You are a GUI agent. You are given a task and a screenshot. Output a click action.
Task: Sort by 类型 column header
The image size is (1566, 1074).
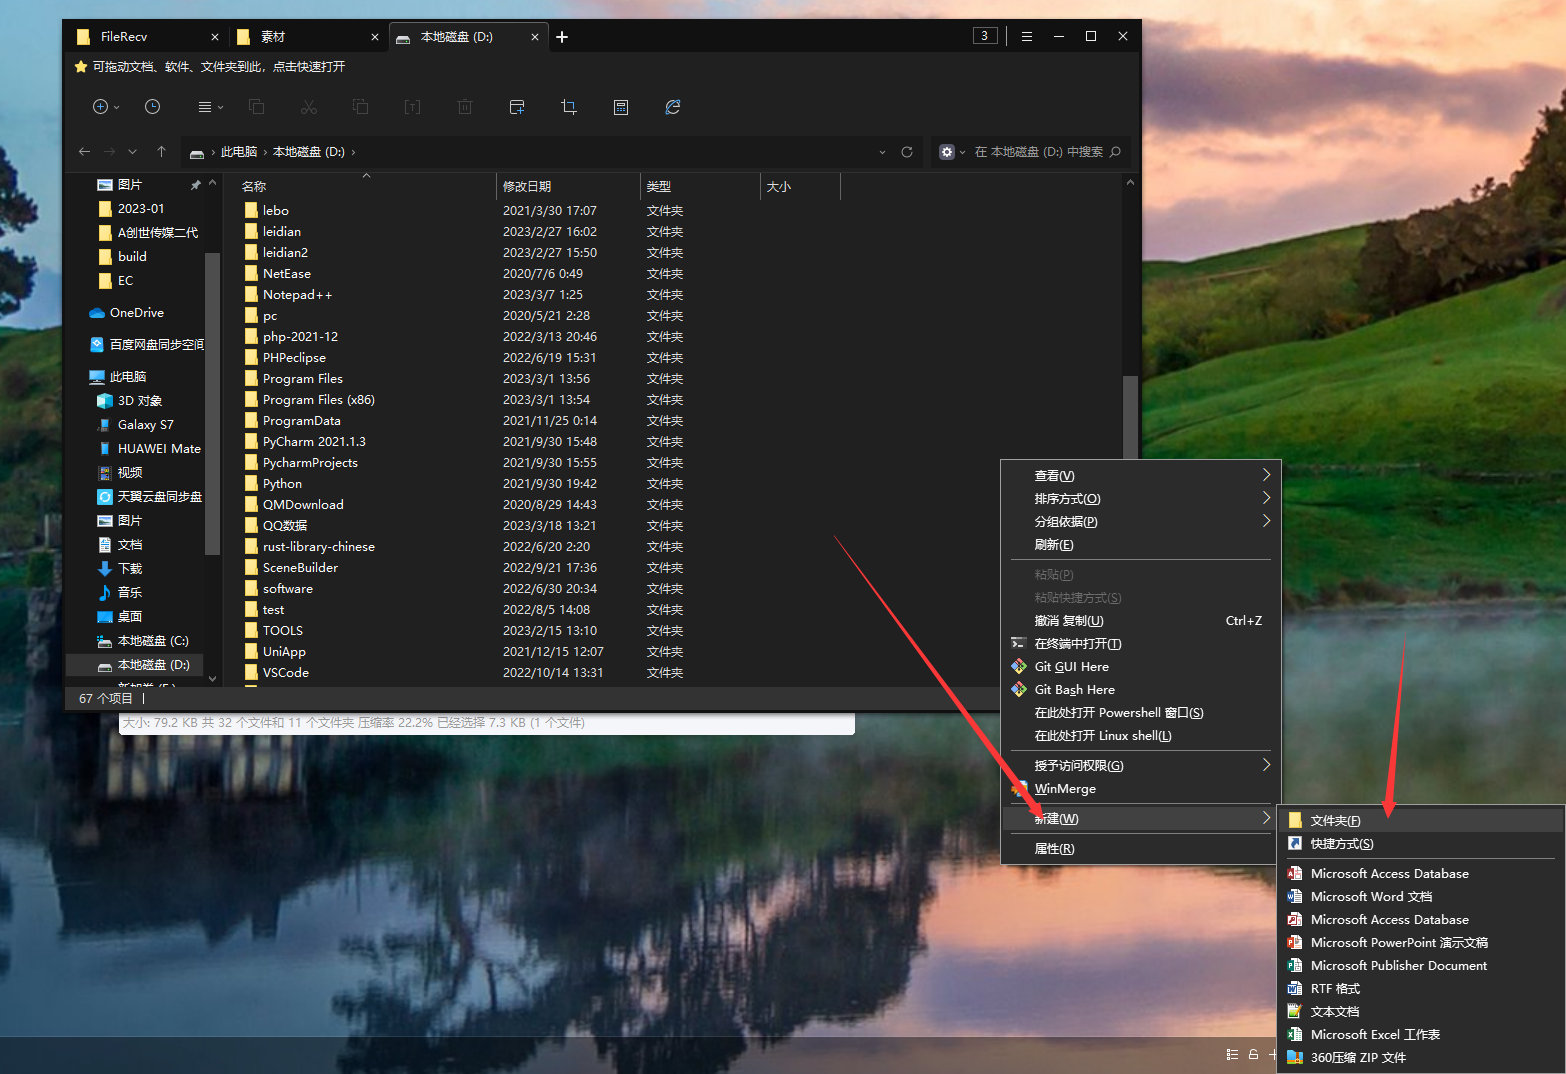tap(700, 187)
